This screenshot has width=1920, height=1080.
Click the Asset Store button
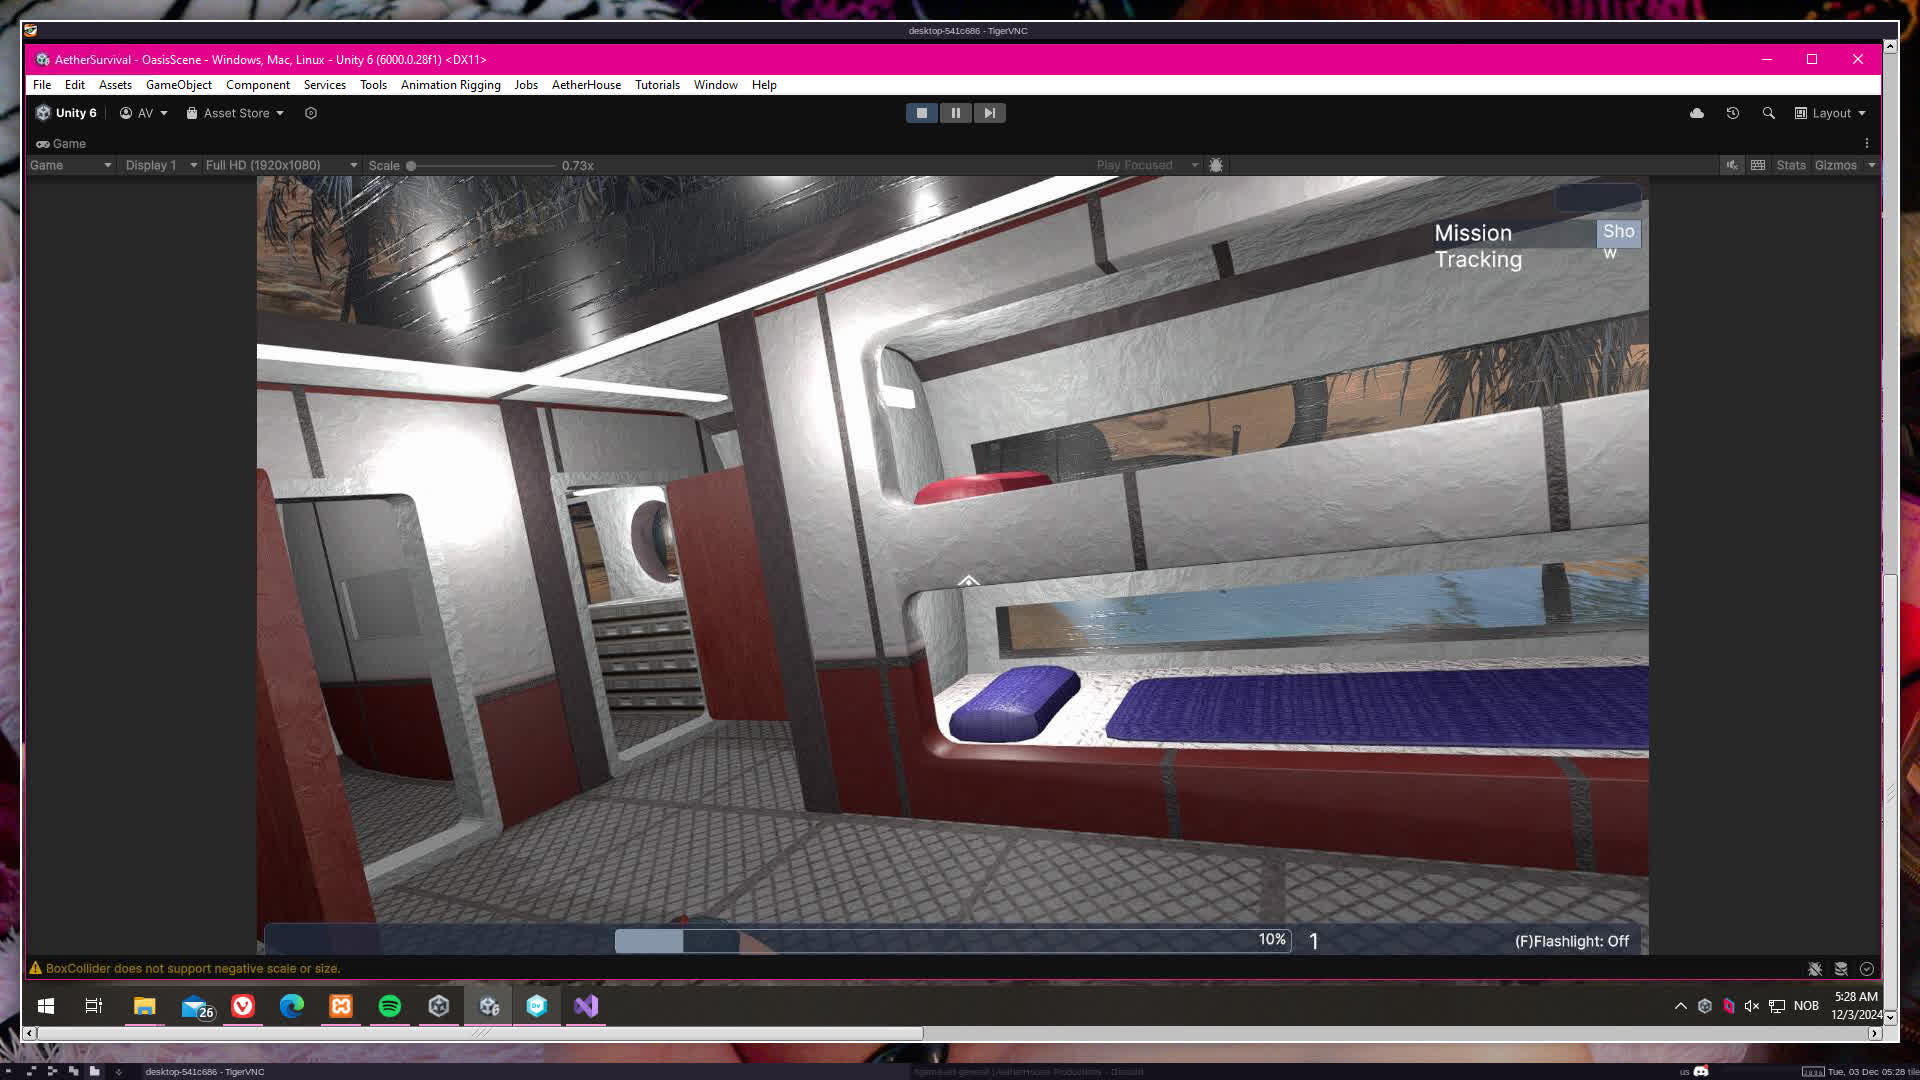(236, 113)
